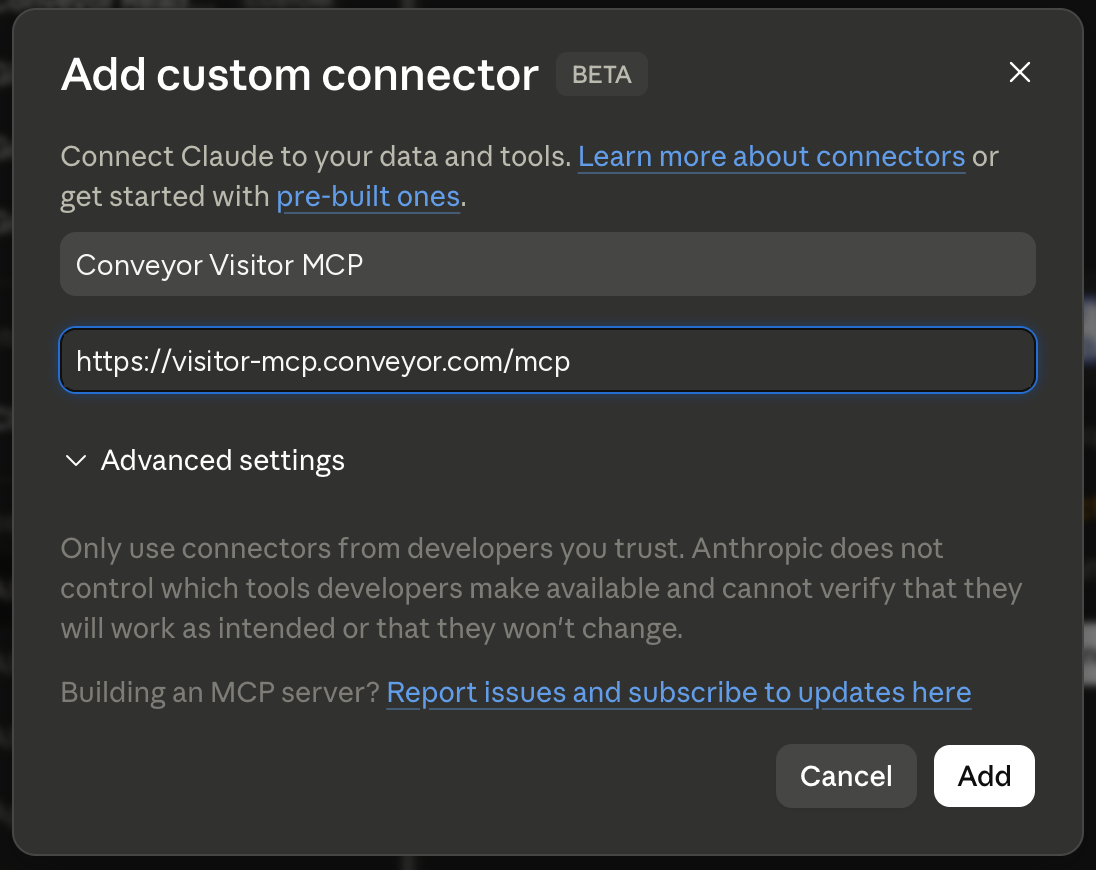Close the Add custom connector dialog
This screenshot has width=1096, height=870.
click(1020, 72)
